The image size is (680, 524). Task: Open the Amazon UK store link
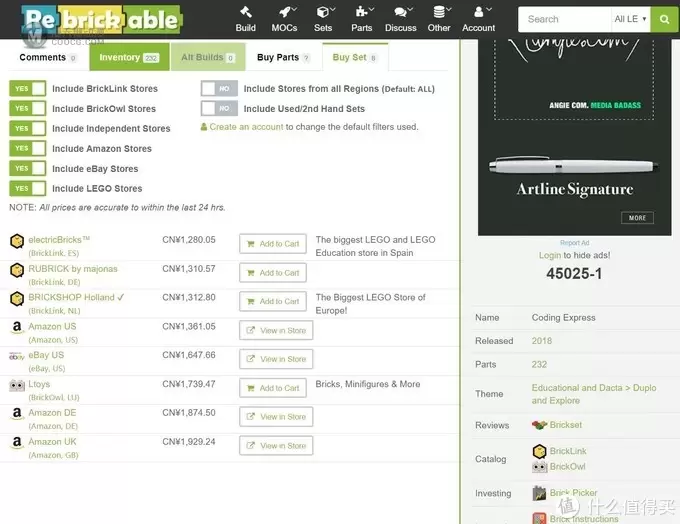pyautogui.click(x=52, y=442)
